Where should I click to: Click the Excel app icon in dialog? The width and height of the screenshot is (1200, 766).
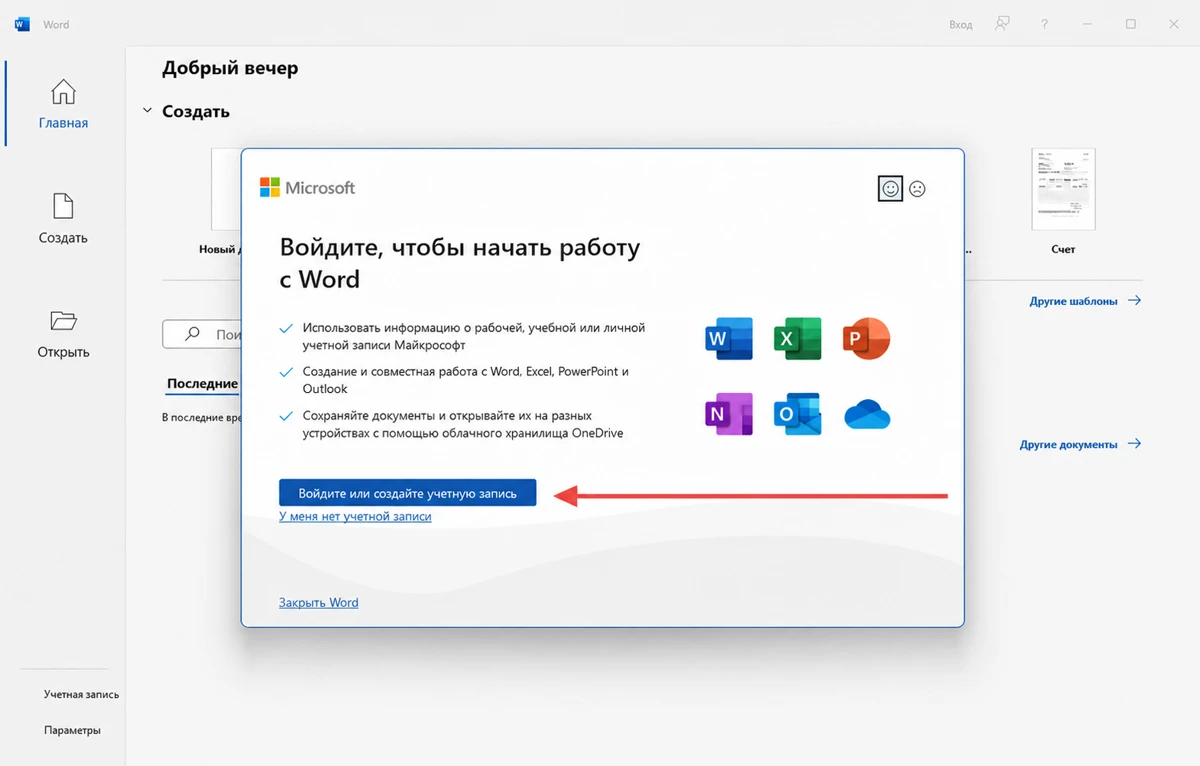click(x=797, y=340)
